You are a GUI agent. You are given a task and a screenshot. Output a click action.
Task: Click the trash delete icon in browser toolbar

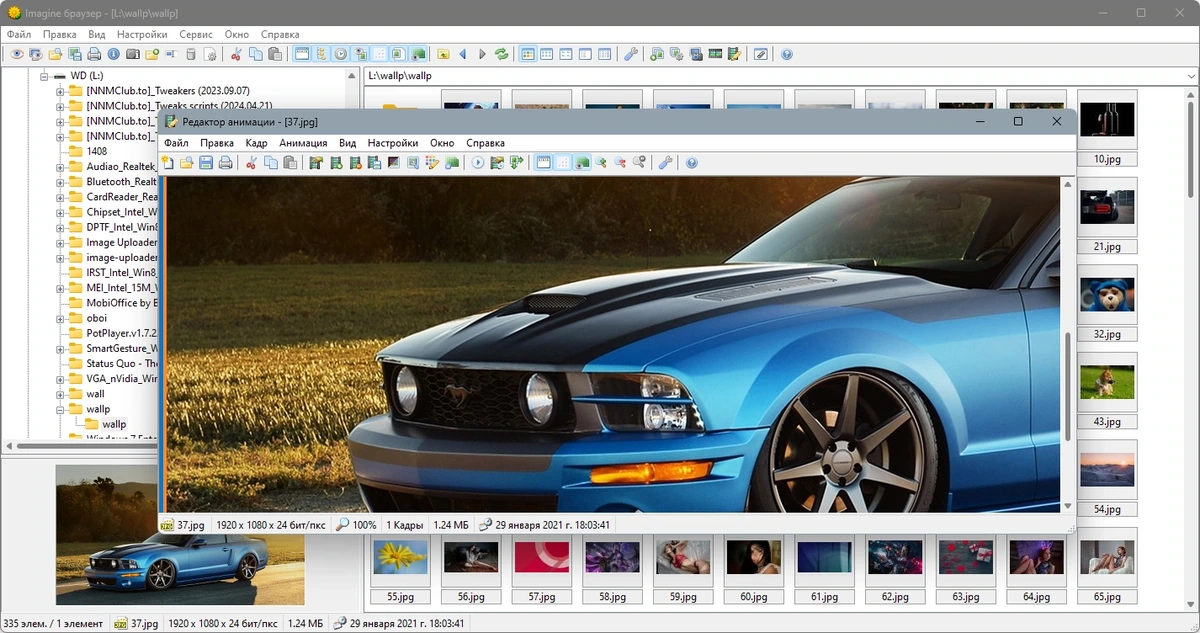[x=190, y=54]
